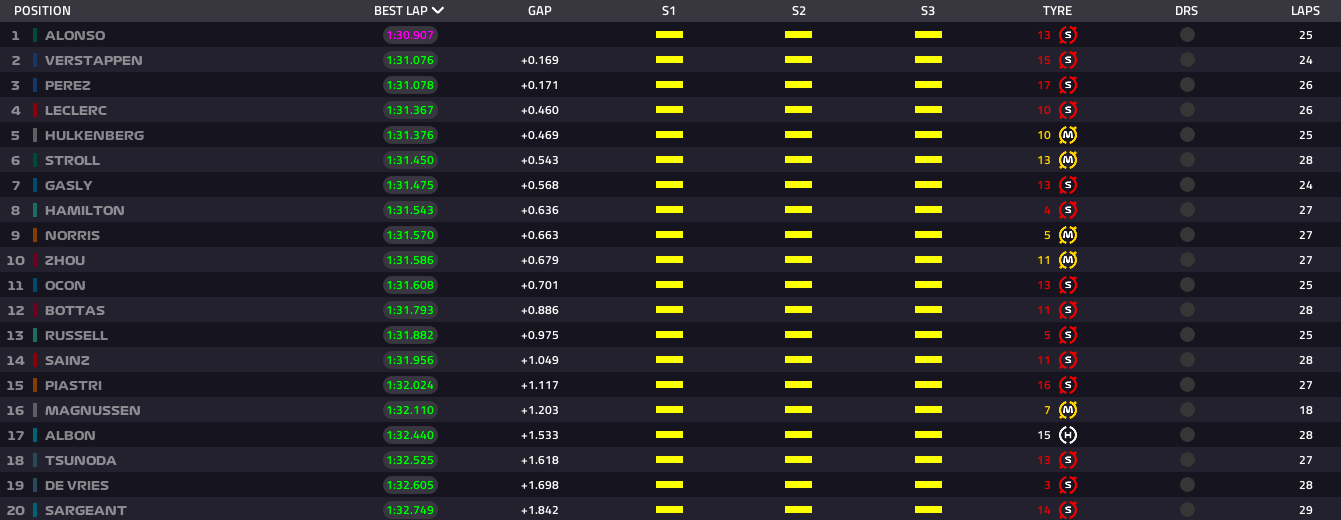Image resolution: width=1341 pixels, height=520 pixels.
Task: Click De Vries's soft tyre icon
Action: [x=1068, y=485]
